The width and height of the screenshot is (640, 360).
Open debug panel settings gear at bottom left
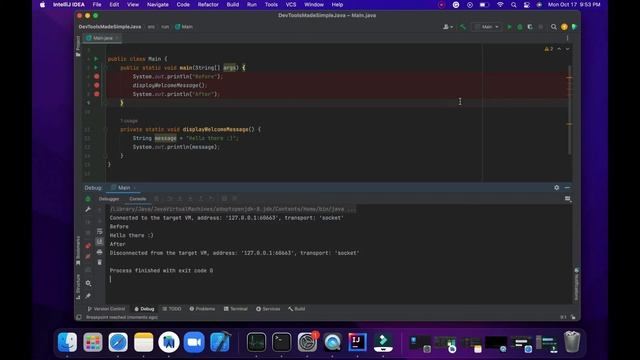pyautogui.click(x=88, y=283)
